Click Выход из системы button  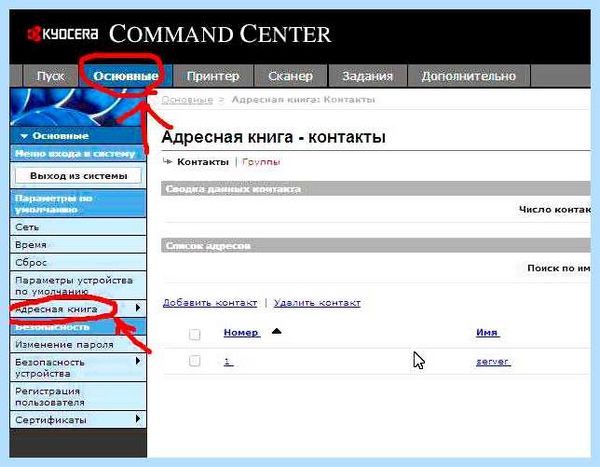click(78, 176)
